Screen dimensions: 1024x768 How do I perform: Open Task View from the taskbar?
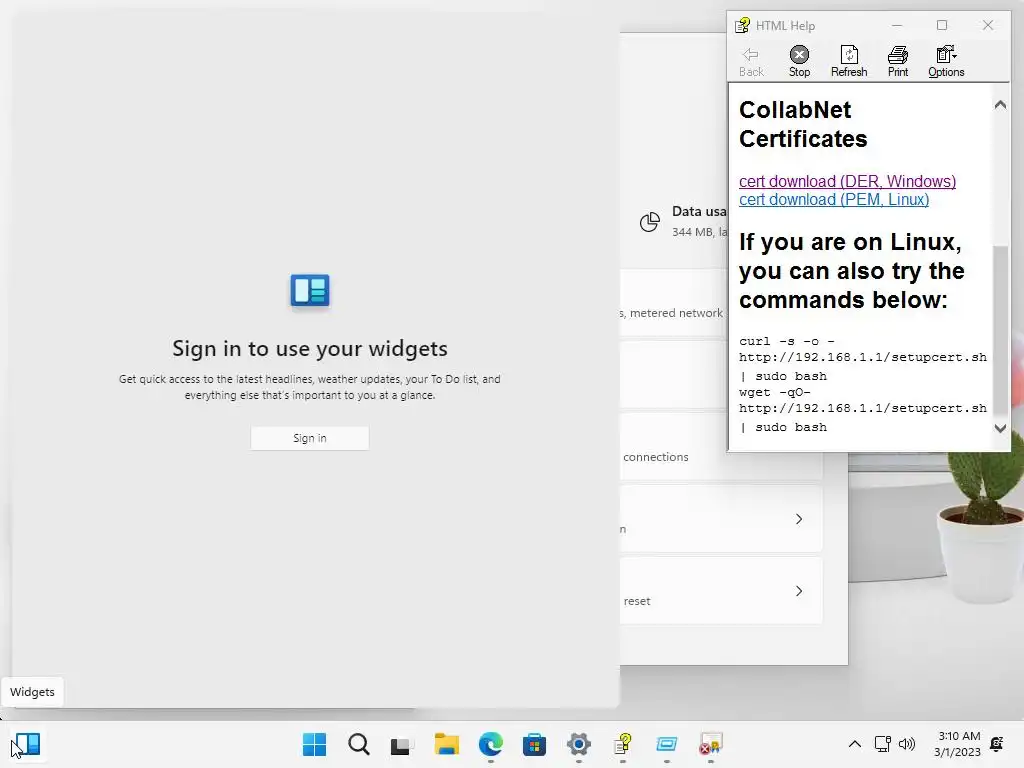click(402, 744)
